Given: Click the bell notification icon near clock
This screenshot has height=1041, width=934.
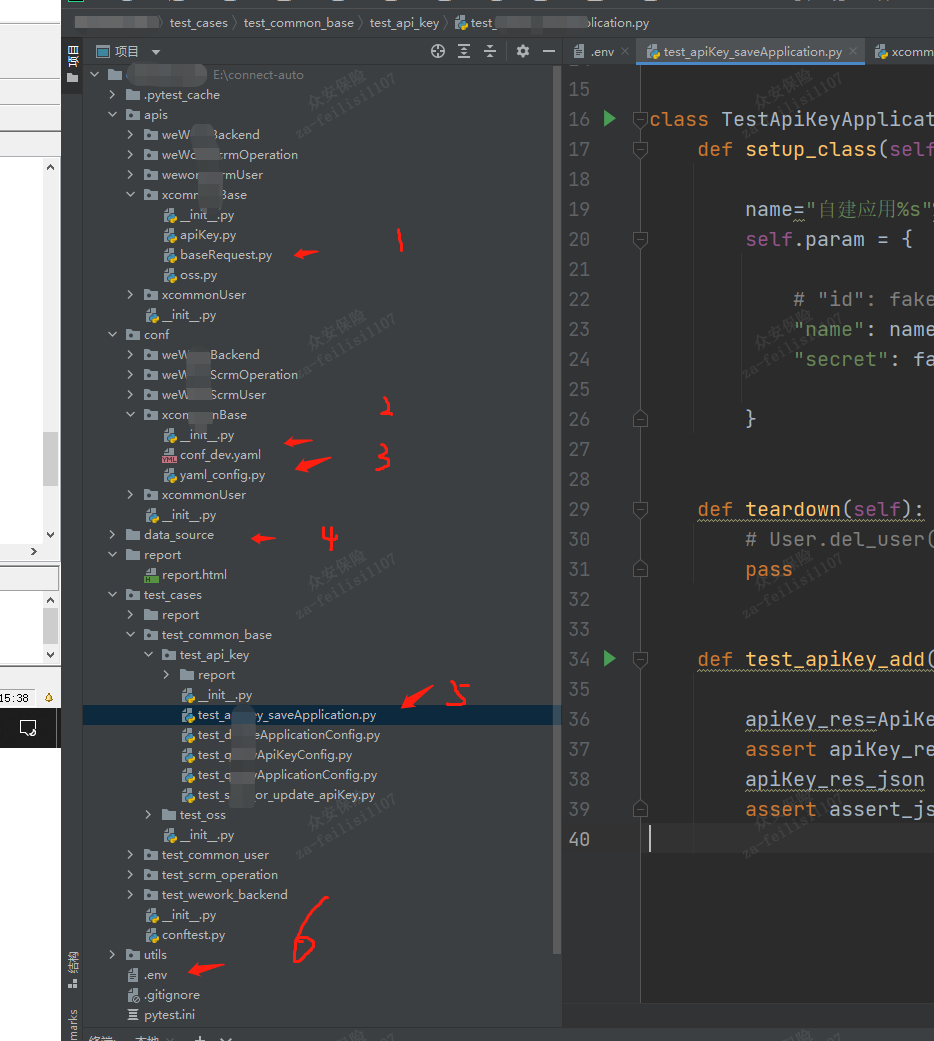Looking at the screenshot, I should [x=48, y=698].
